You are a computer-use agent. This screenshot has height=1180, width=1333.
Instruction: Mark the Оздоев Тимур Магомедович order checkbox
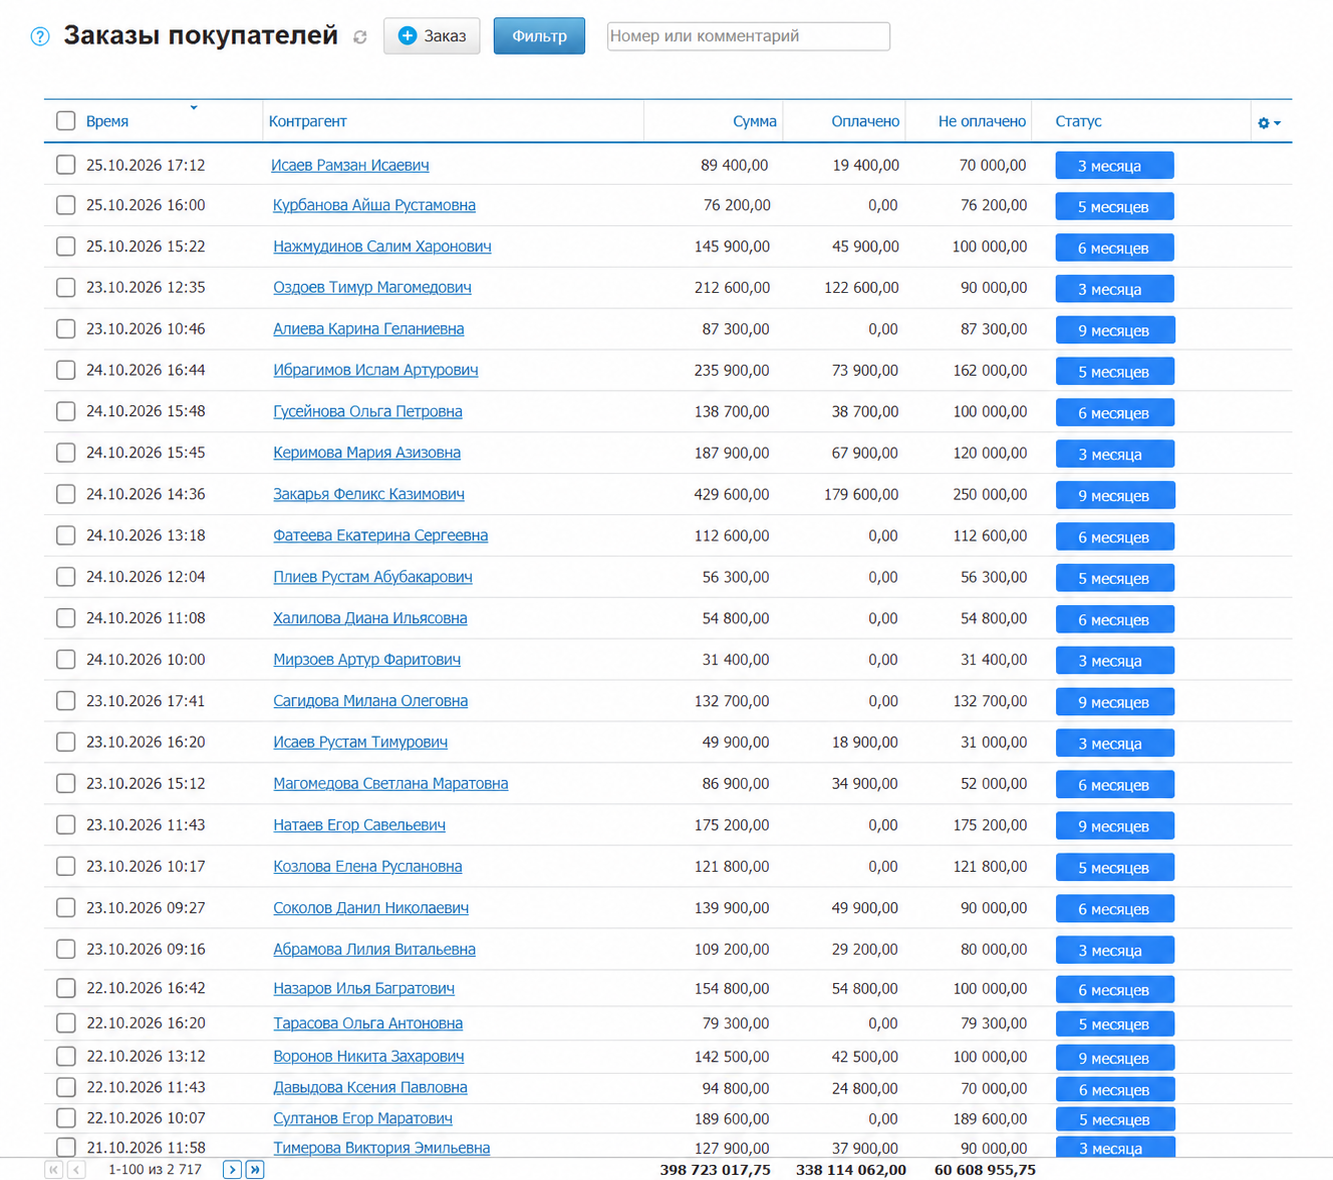coord(66,287)
